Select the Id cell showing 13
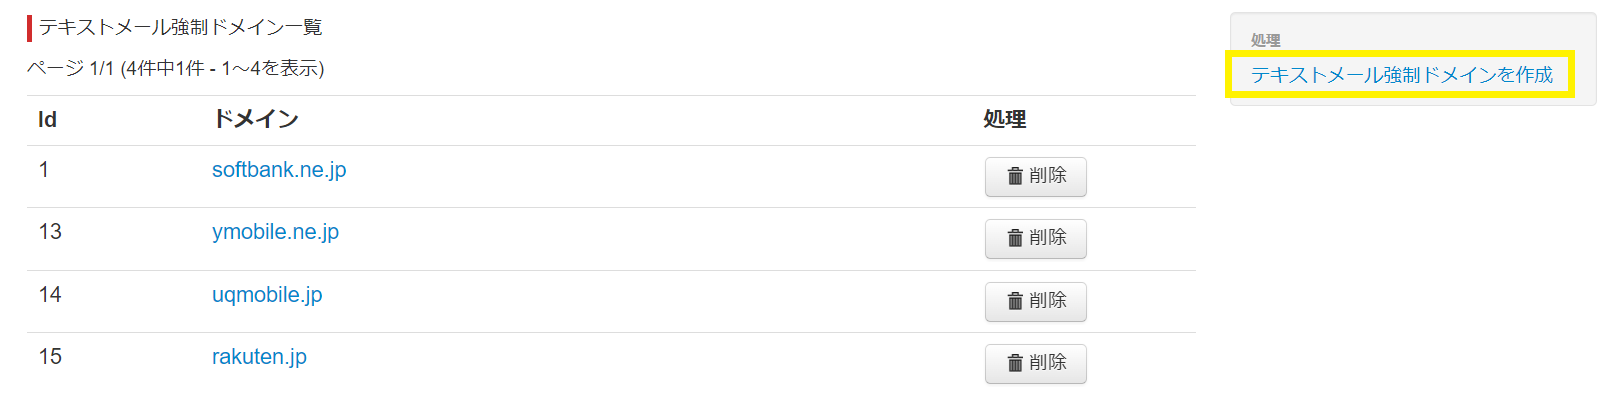The width and height of the screenshot is (1599, 410). (x=50, y=232)
